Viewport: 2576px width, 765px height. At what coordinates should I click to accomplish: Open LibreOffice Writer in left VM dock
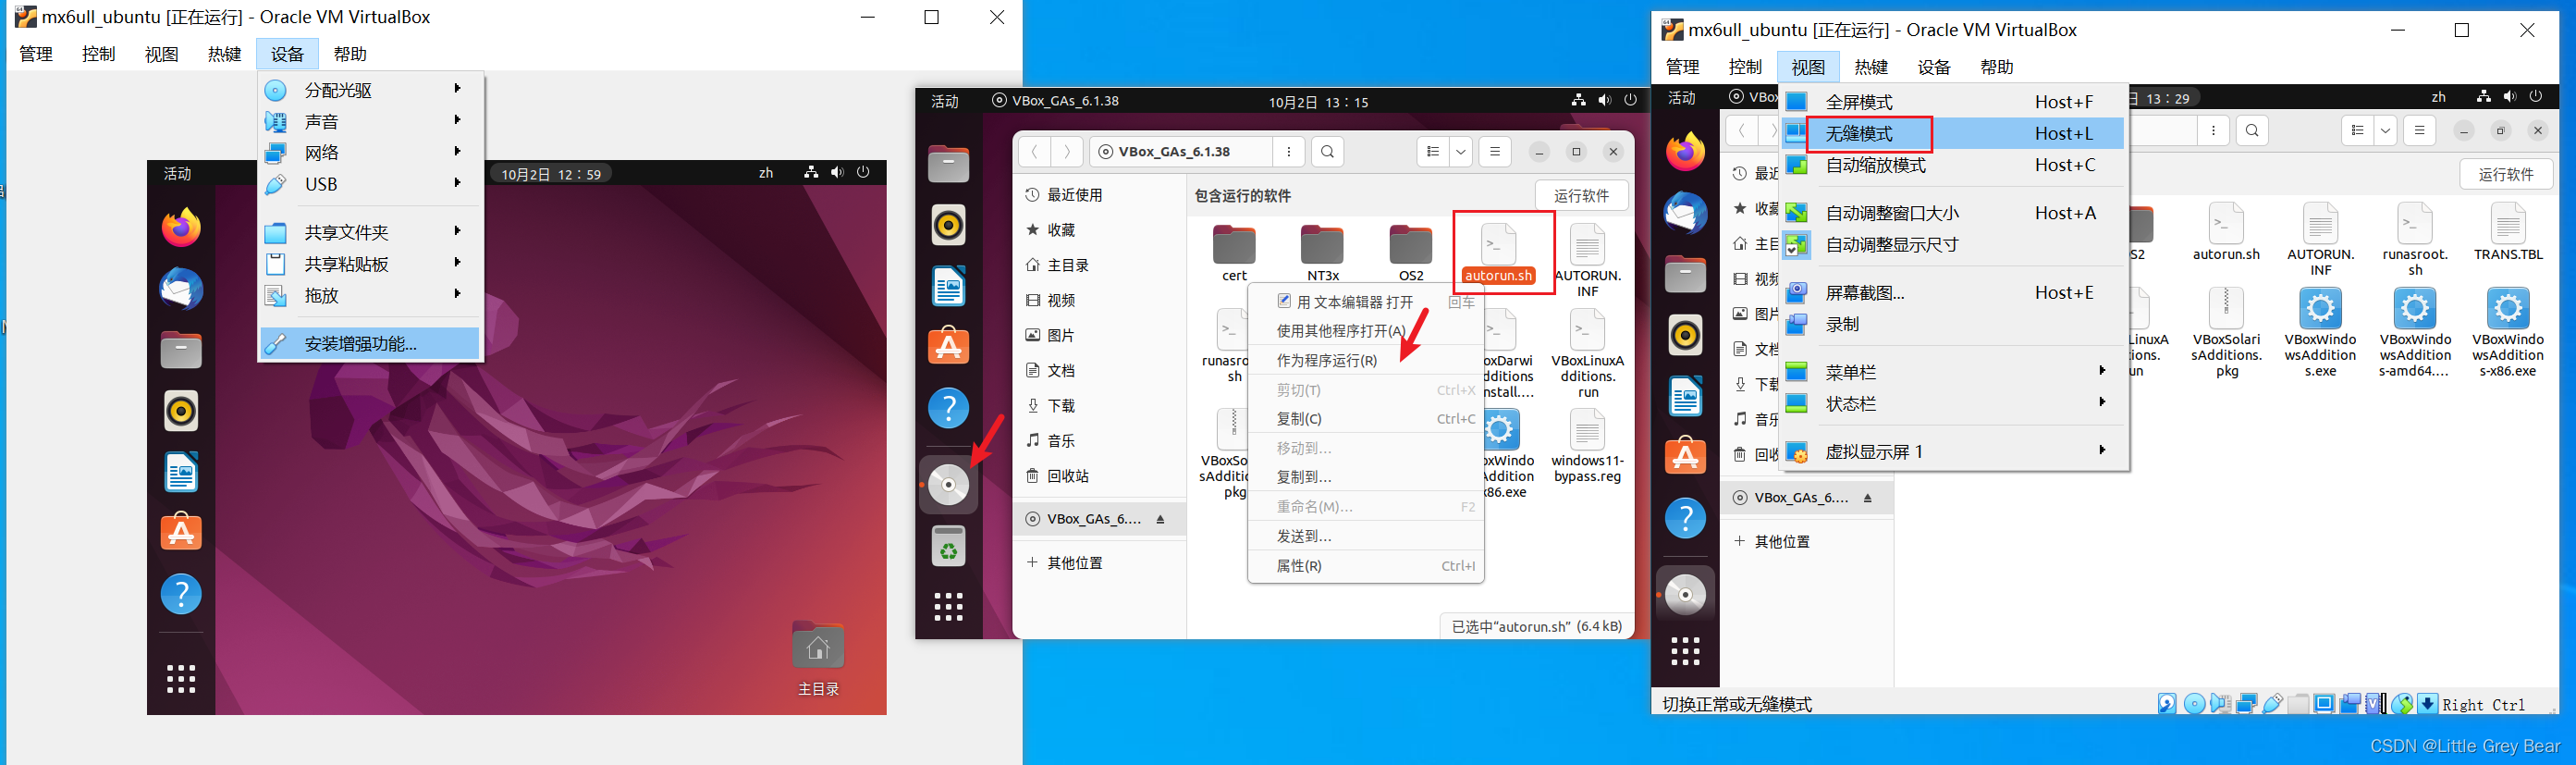tap(181, 472)
